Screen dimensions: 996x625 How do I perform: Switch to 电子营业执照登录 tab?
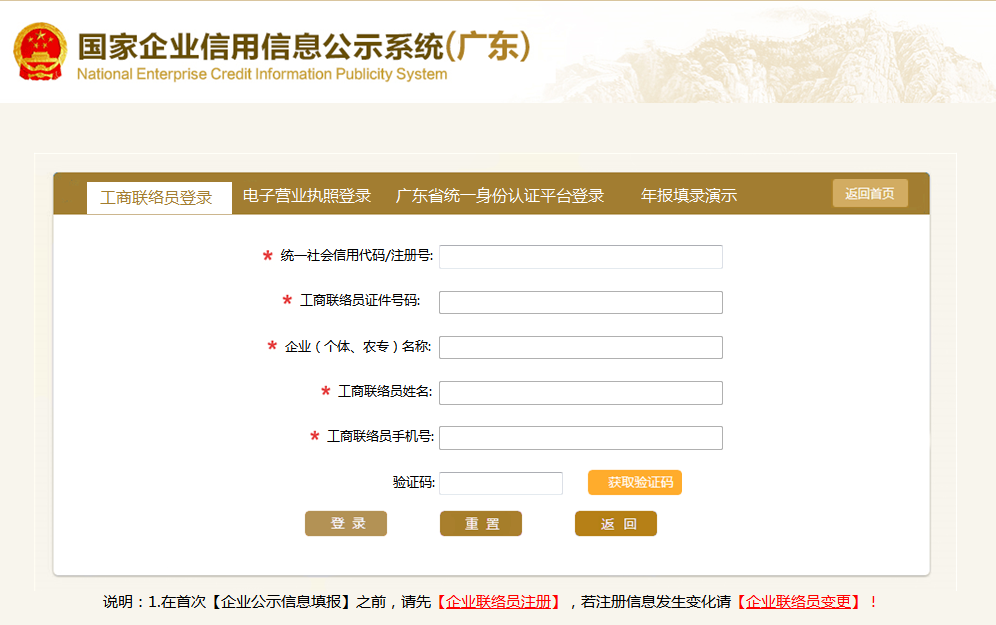coord(307,196)
